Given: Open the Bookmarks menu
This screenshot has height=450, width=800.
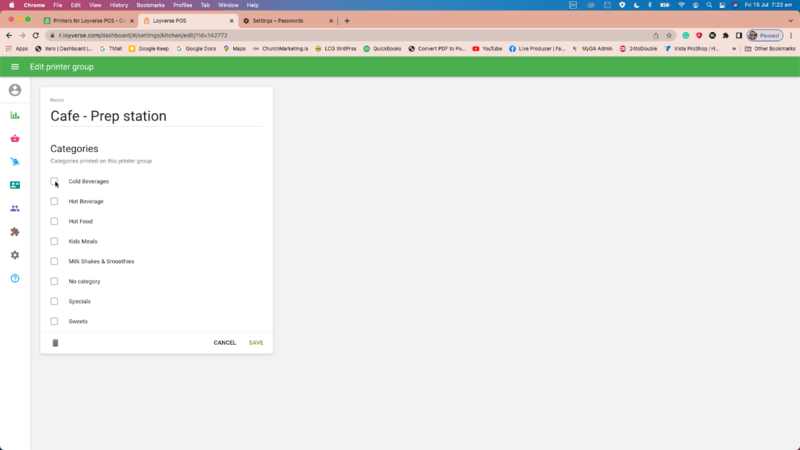Looking at the screenshot, I should tap(151, 5).
